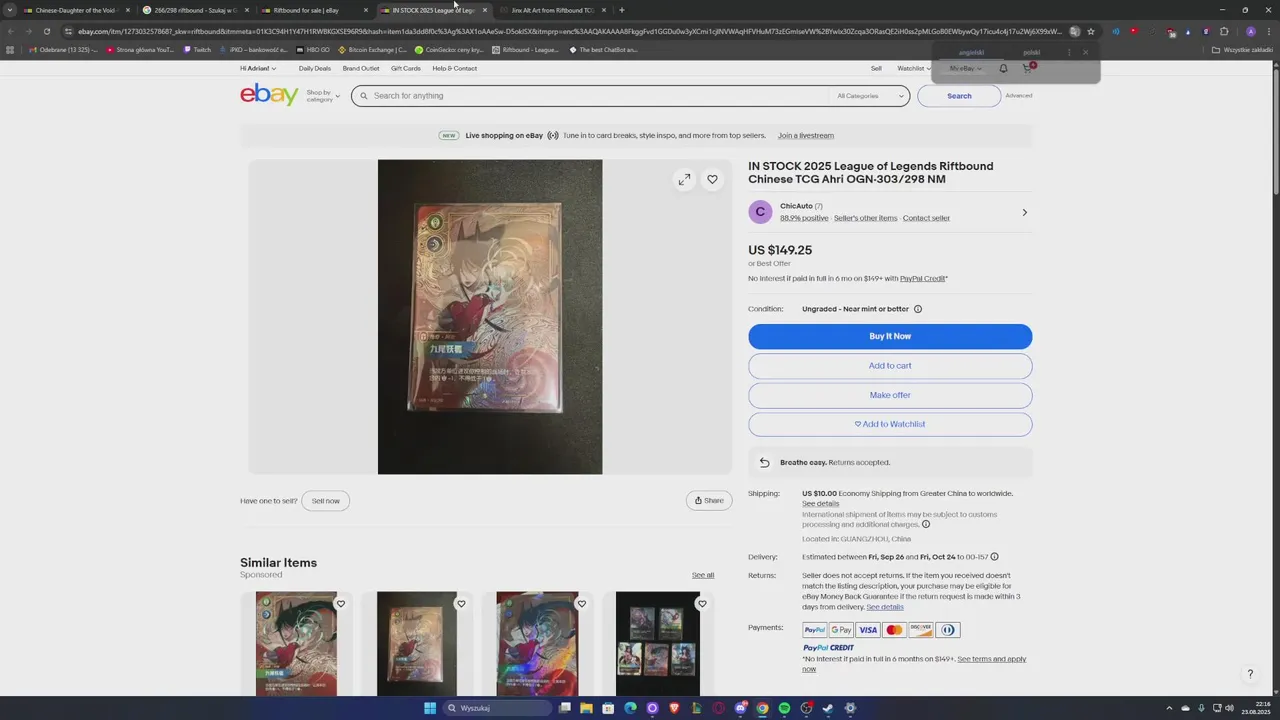This screenshot has height=720, width=1280.
Task: Expand Shop by category menu
Action: tap(323, 96)
